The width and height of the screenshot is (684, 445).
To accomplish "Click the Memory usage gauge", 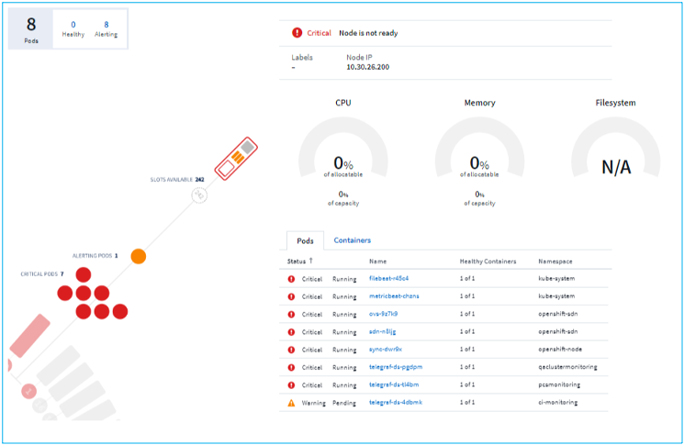I will (479, 148).
